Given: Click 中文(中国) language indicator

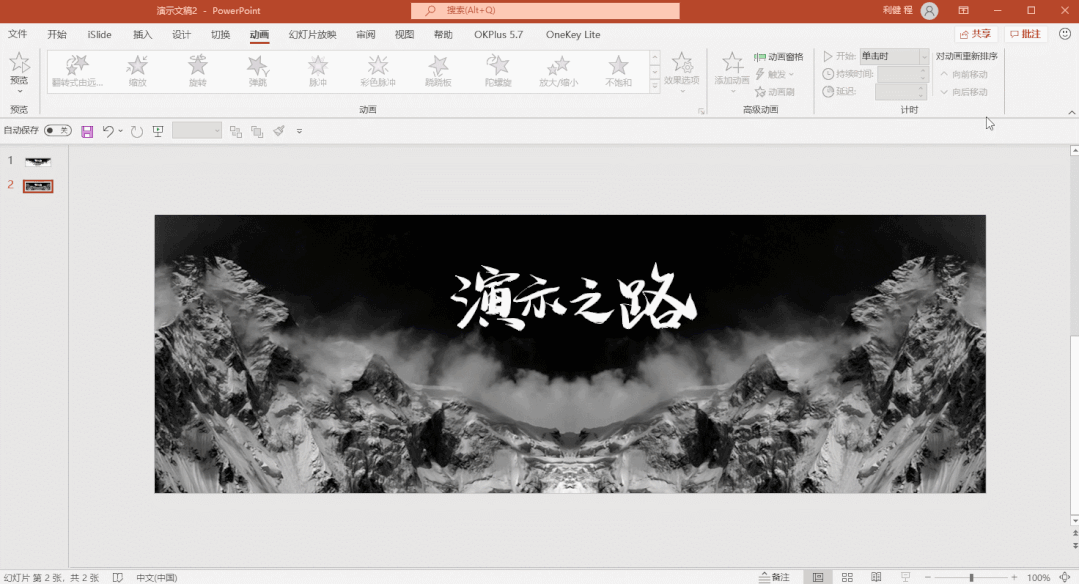Looking at the screenshot, I should (156, 577).
